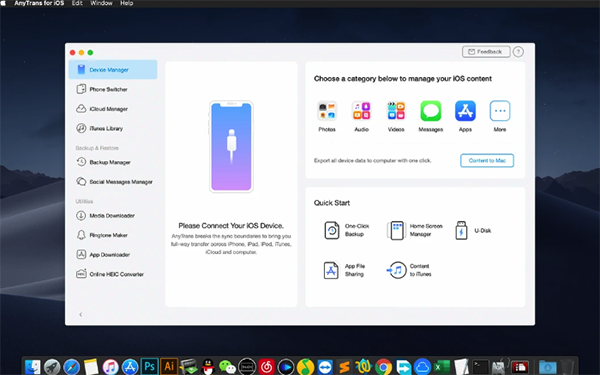Start One-Click Backup

(x=346, y=230)
